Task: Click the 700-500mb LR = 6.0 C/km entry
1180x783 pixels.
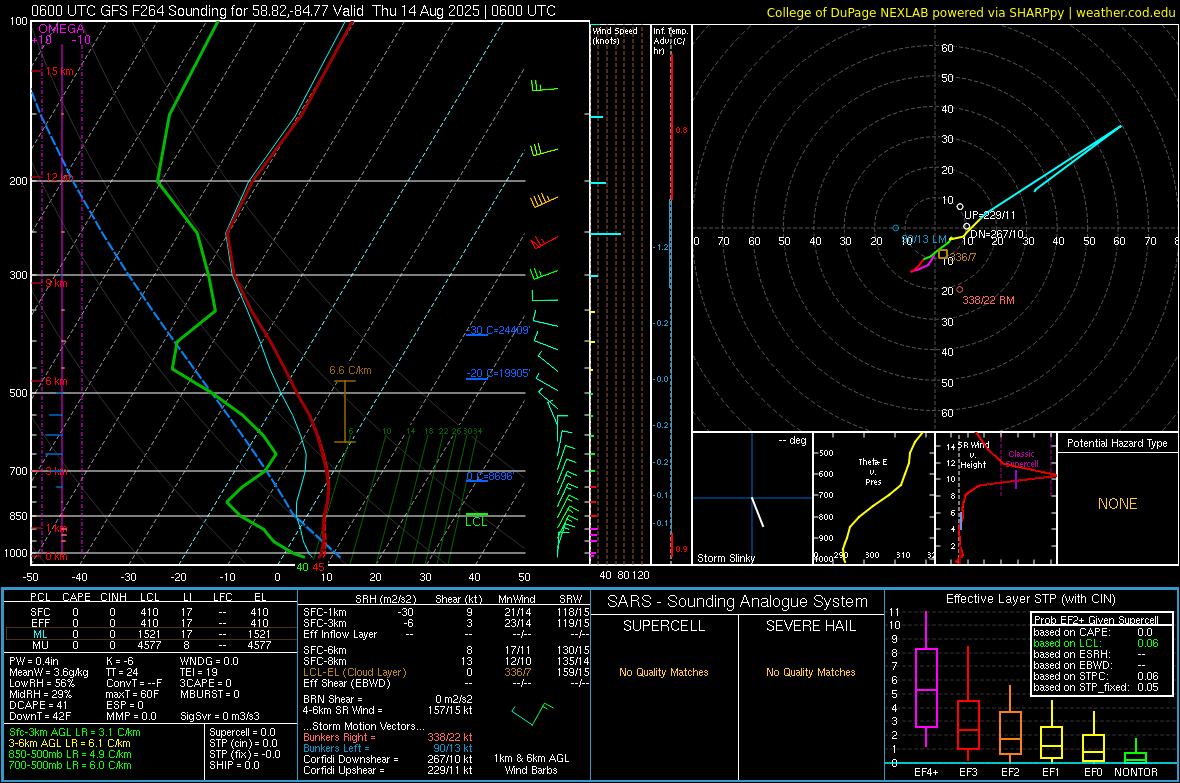Action: tap(70, 765)
